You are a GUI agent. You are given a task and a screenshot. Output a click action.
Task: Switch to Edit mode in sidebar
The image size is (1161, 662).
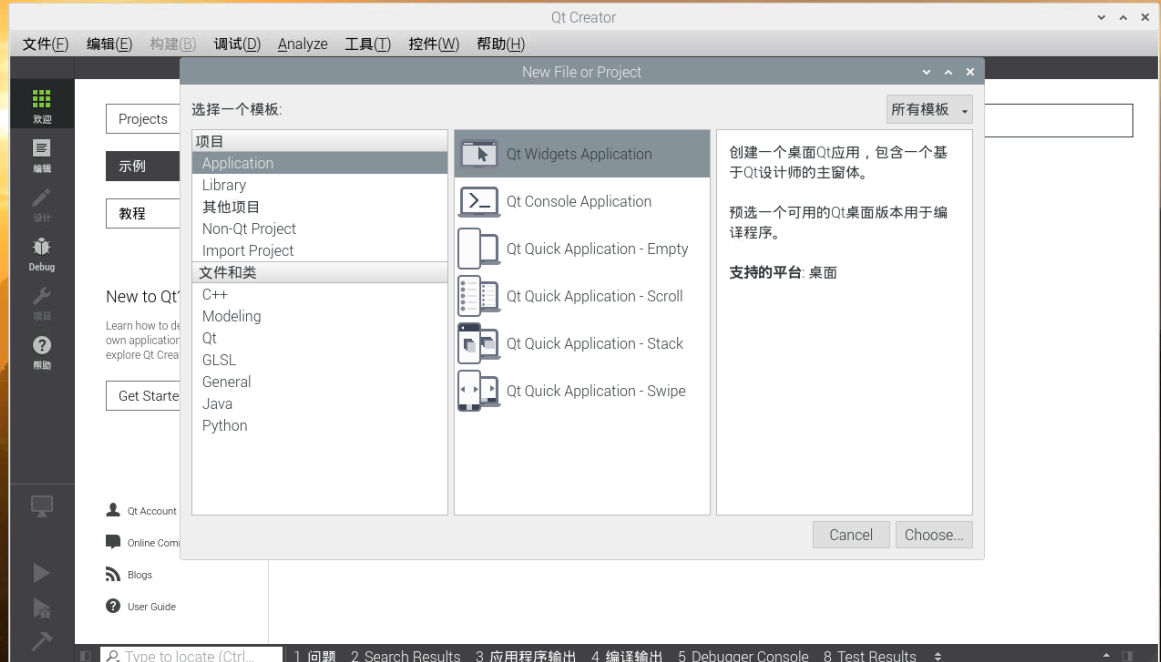[41, 155]
